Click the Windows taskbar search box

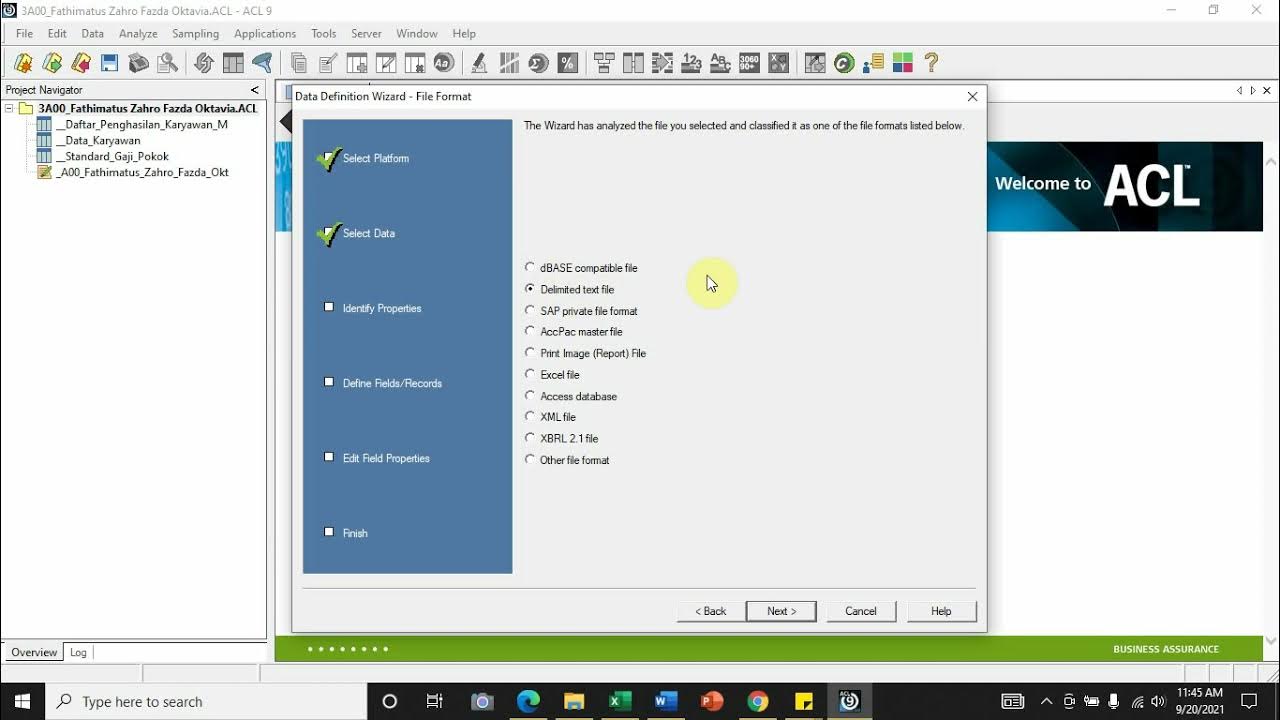click(206, 701)
